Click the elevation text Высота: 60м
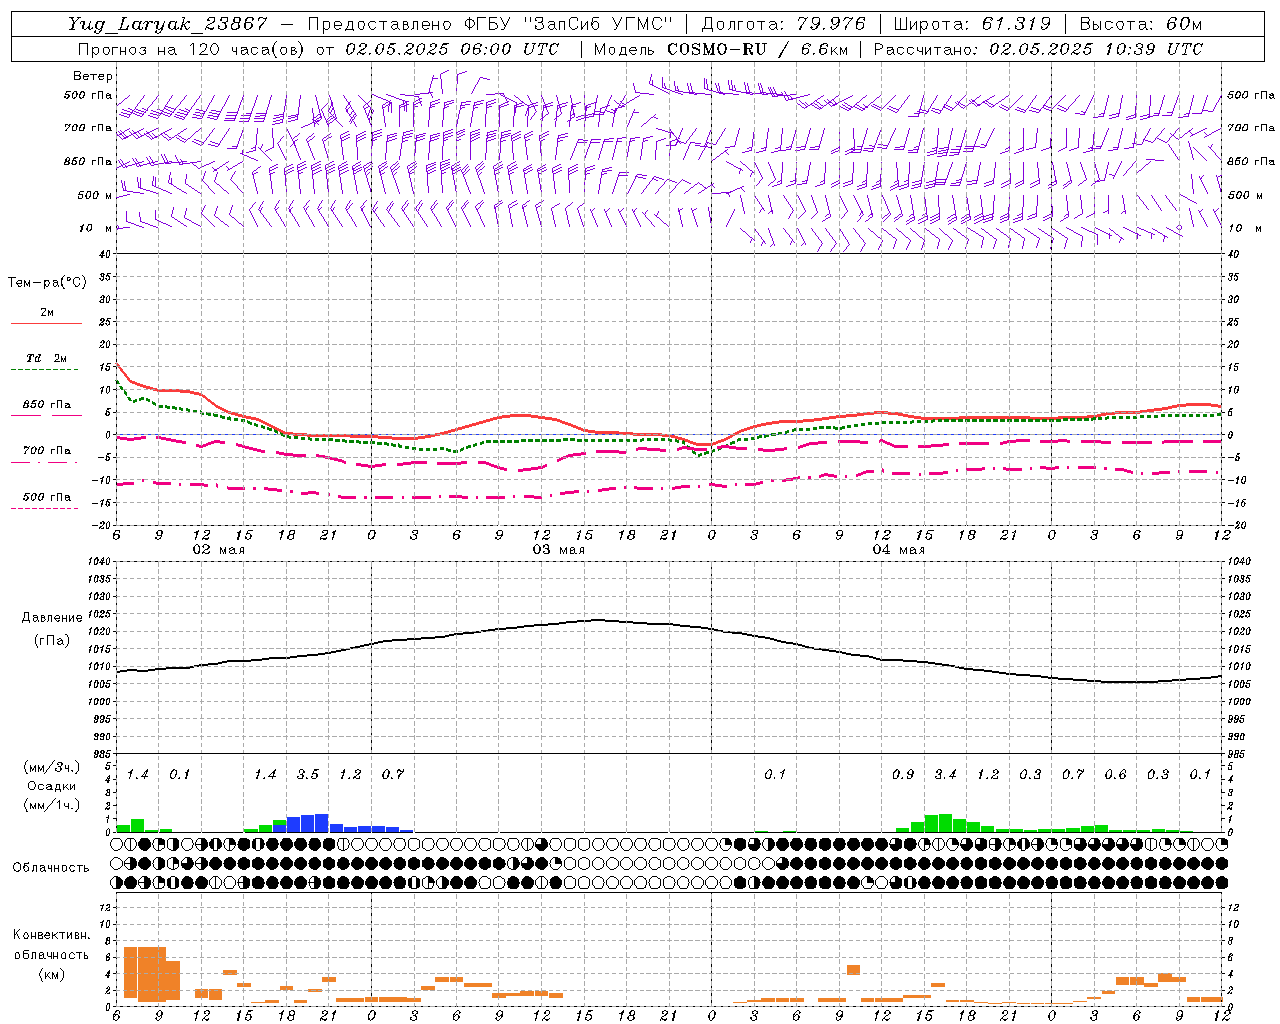1280x1024 pixels. [x=1140, y=24]
